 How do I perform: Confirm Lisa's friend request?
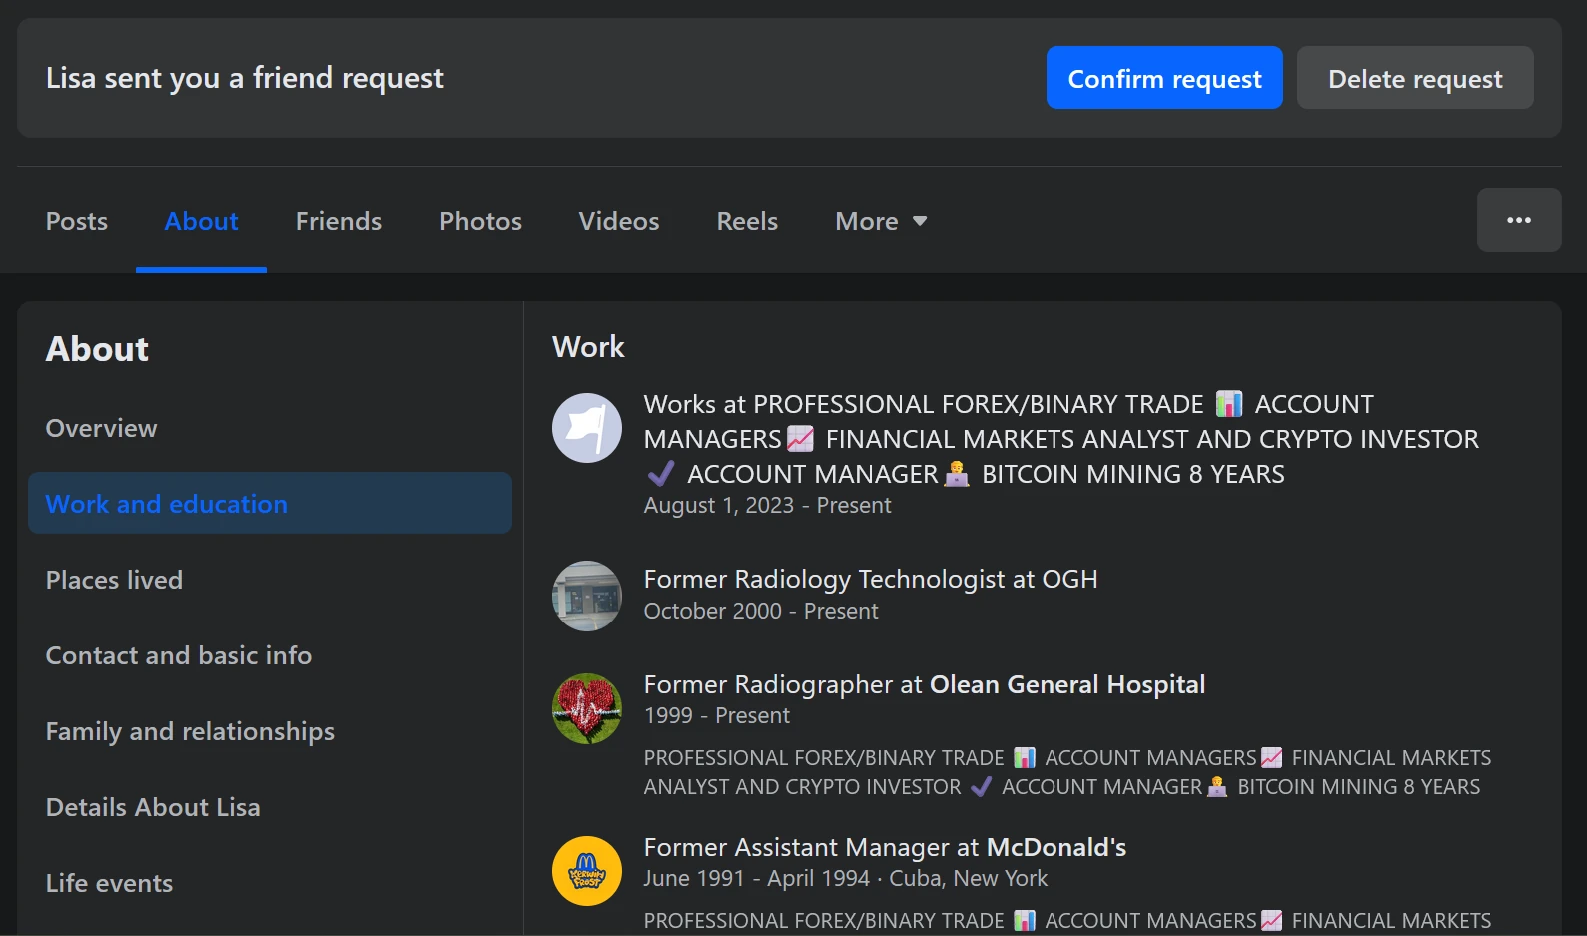(x=1164, y=78)
